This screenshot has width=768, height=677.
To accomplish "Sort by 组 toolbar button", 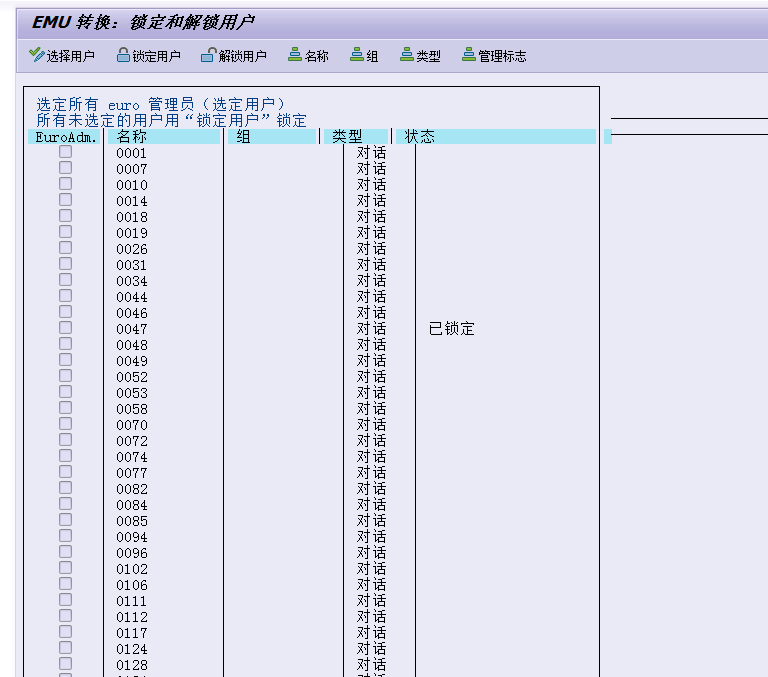I will (364, 55).
